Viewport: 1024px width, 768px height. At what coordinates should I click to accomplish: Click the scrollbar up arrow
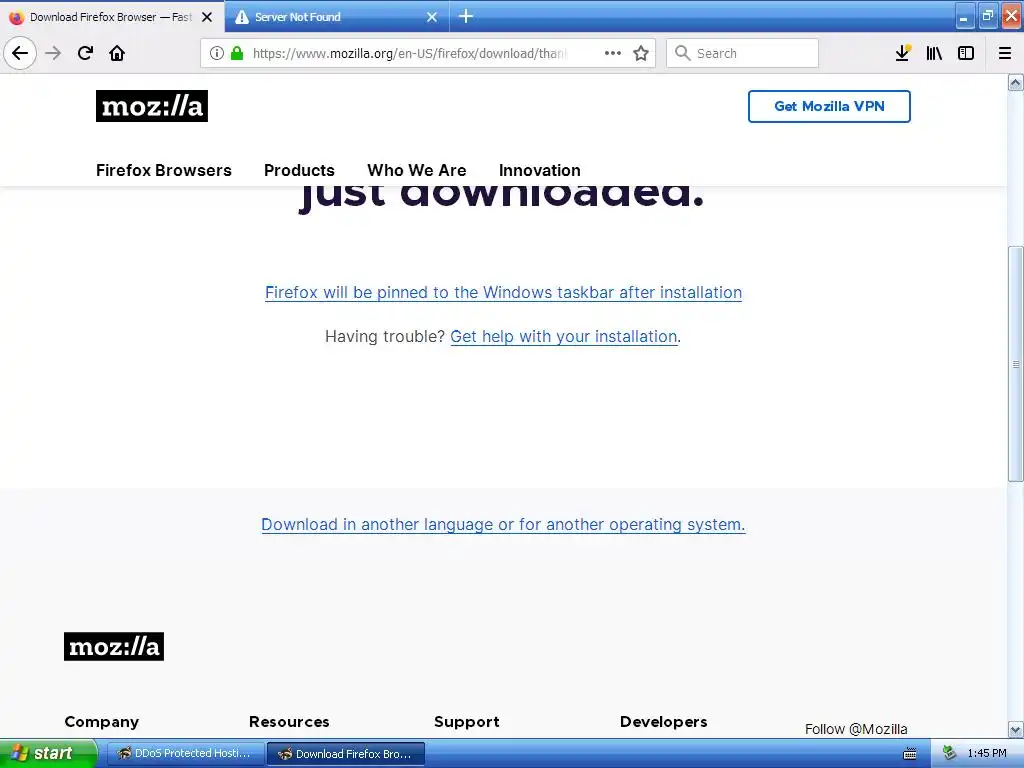pyautogui.click(x=1016, y=82)
